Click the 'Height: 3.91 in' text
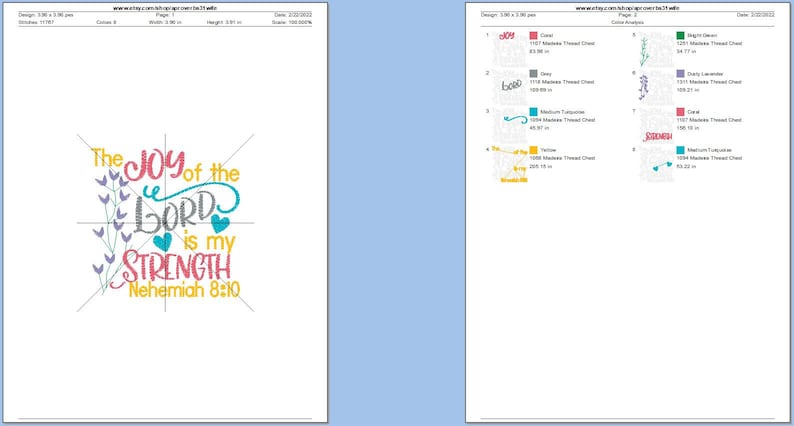Image resolution: width=794 pixels, height=426 pixels. pos(224,22)
